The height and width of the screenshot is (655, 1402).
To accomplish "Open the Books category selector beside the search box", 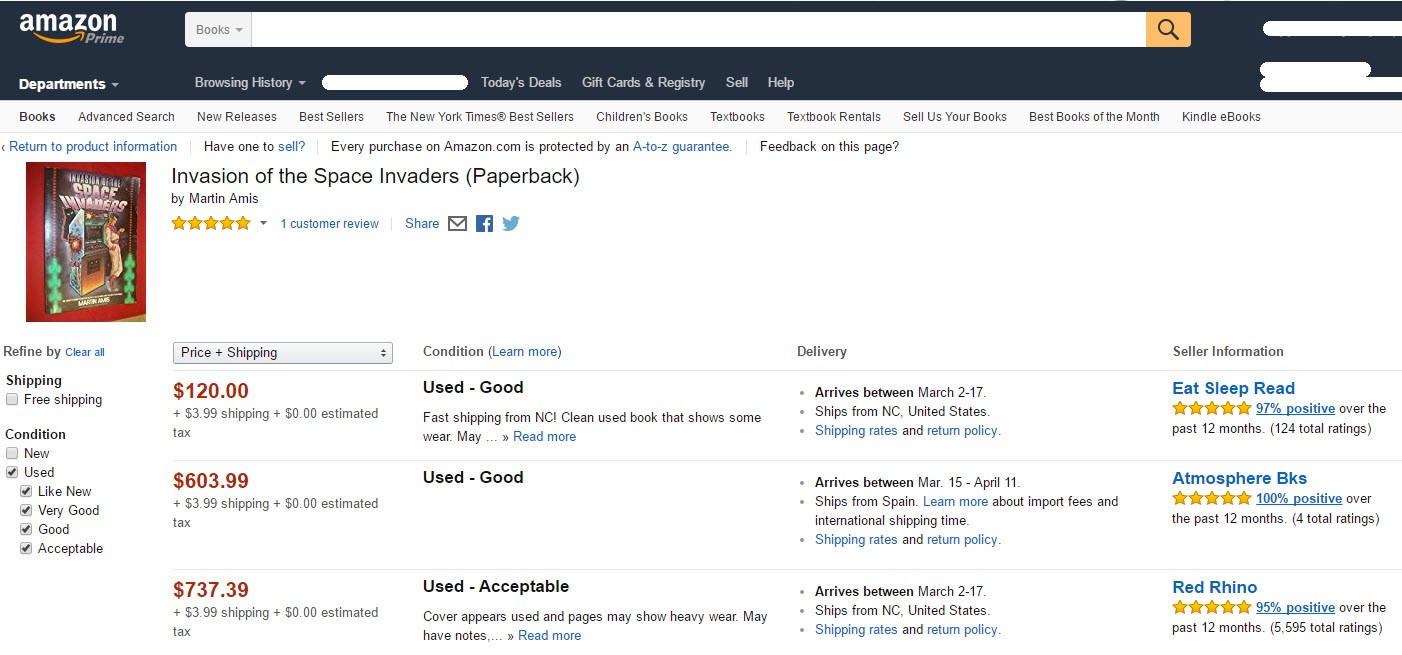I will point(217,29).
